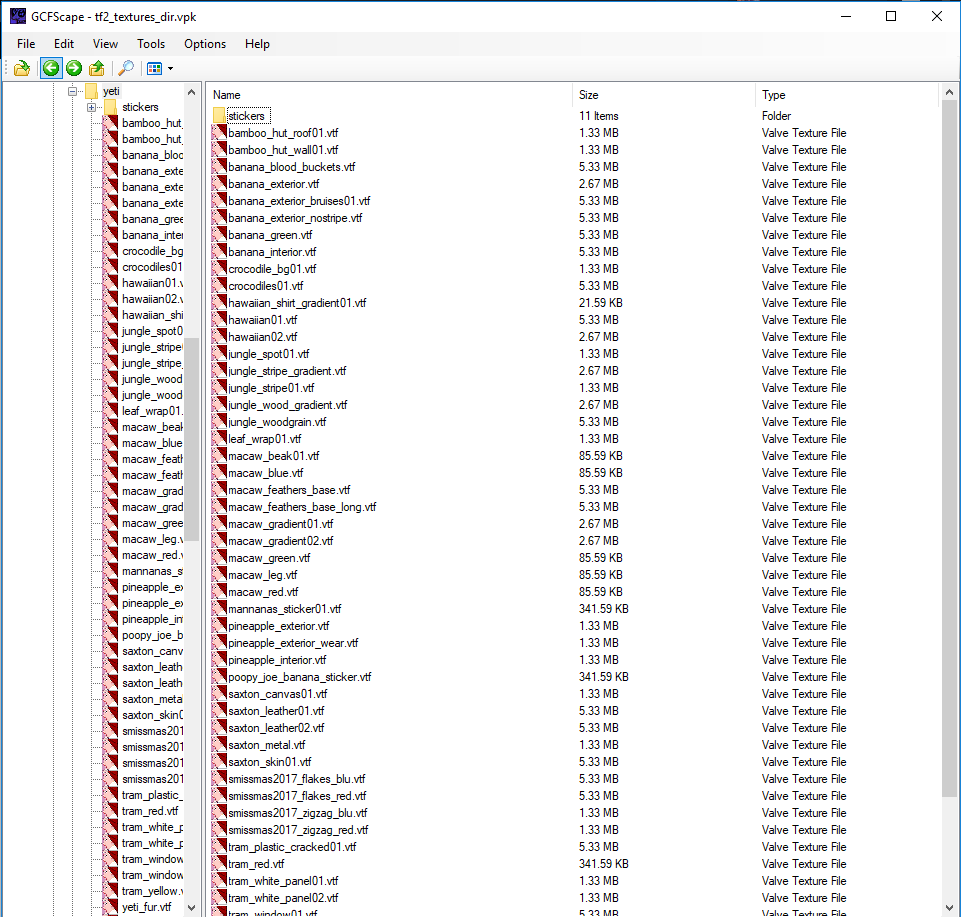
Task: Click the yeti folder icon in tree
Action: point(91,91)
